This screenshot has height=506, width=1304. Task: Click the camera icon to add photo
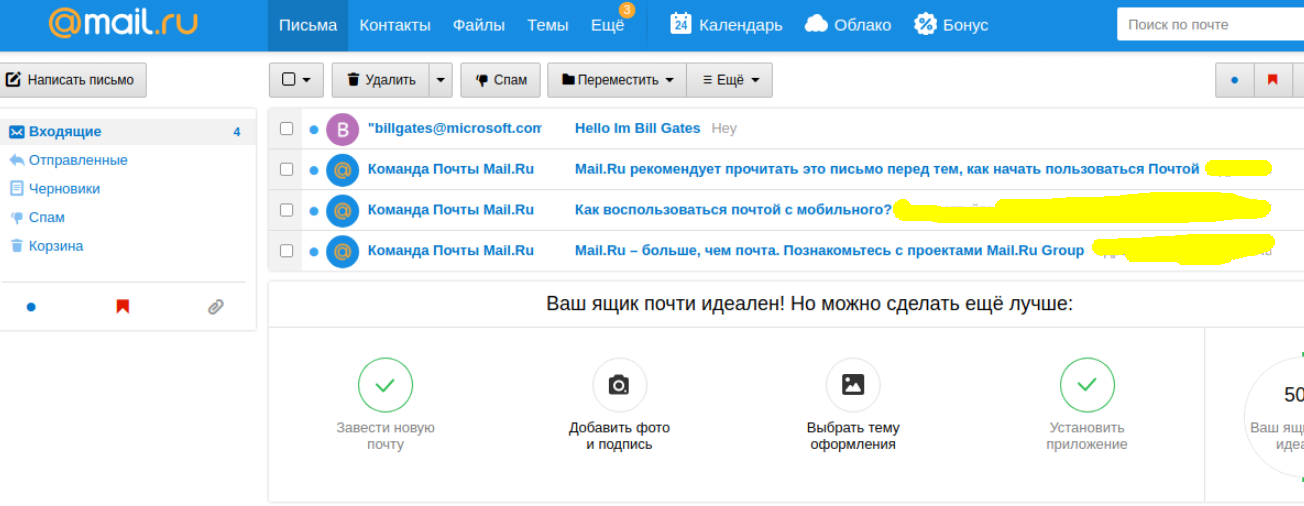(619, 385)
